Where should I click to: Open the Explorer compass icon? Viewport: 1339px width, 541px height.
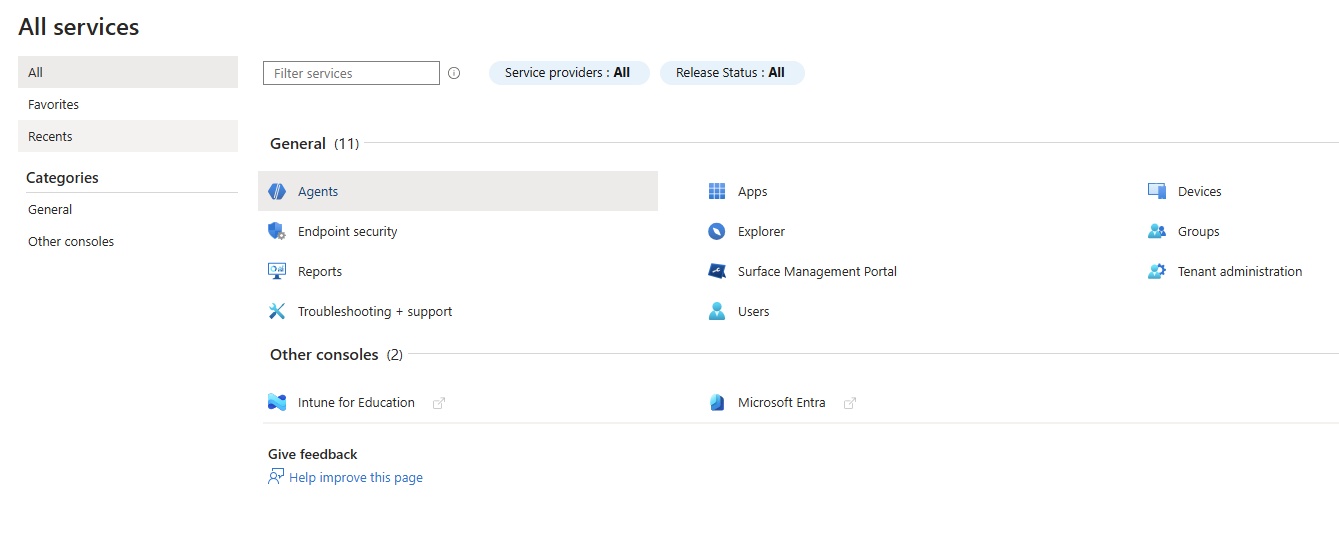(717, 231)
